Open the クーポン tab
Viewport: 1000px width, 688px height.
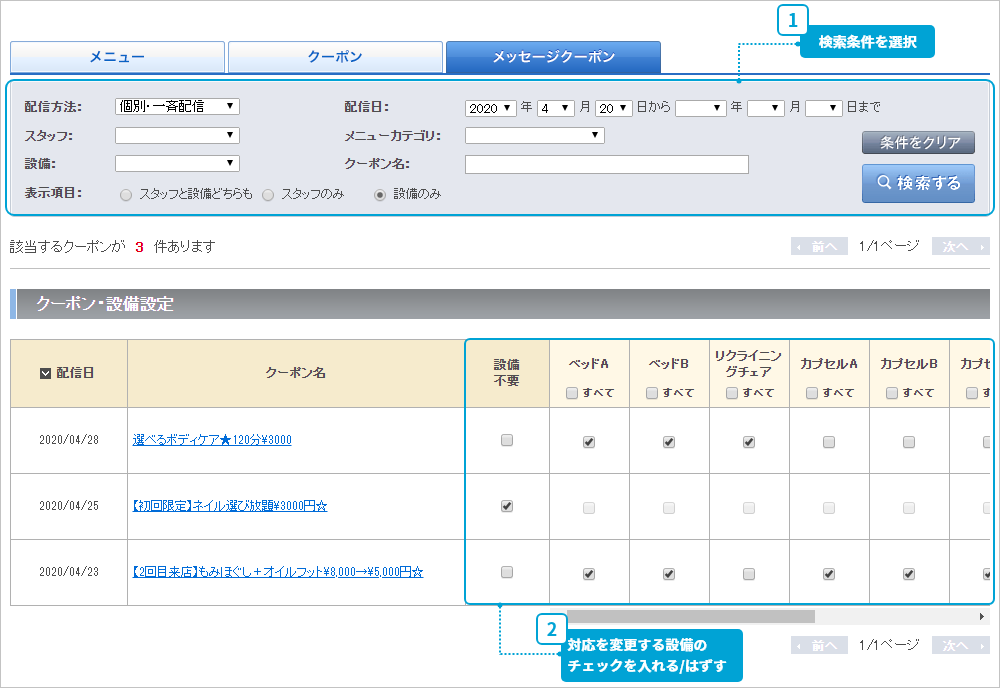pyautogui.click(x=335, y=57)
